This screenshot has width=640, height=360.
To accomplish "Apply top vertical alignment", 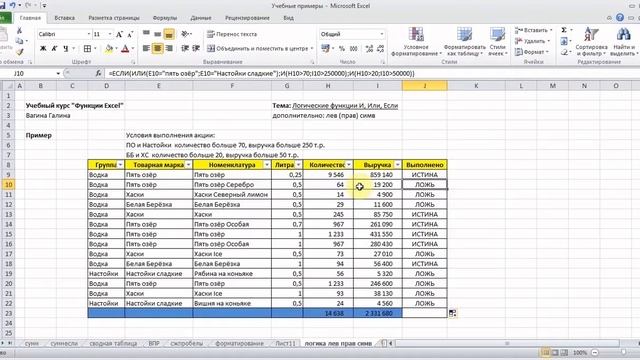I will tap(146, 34).
